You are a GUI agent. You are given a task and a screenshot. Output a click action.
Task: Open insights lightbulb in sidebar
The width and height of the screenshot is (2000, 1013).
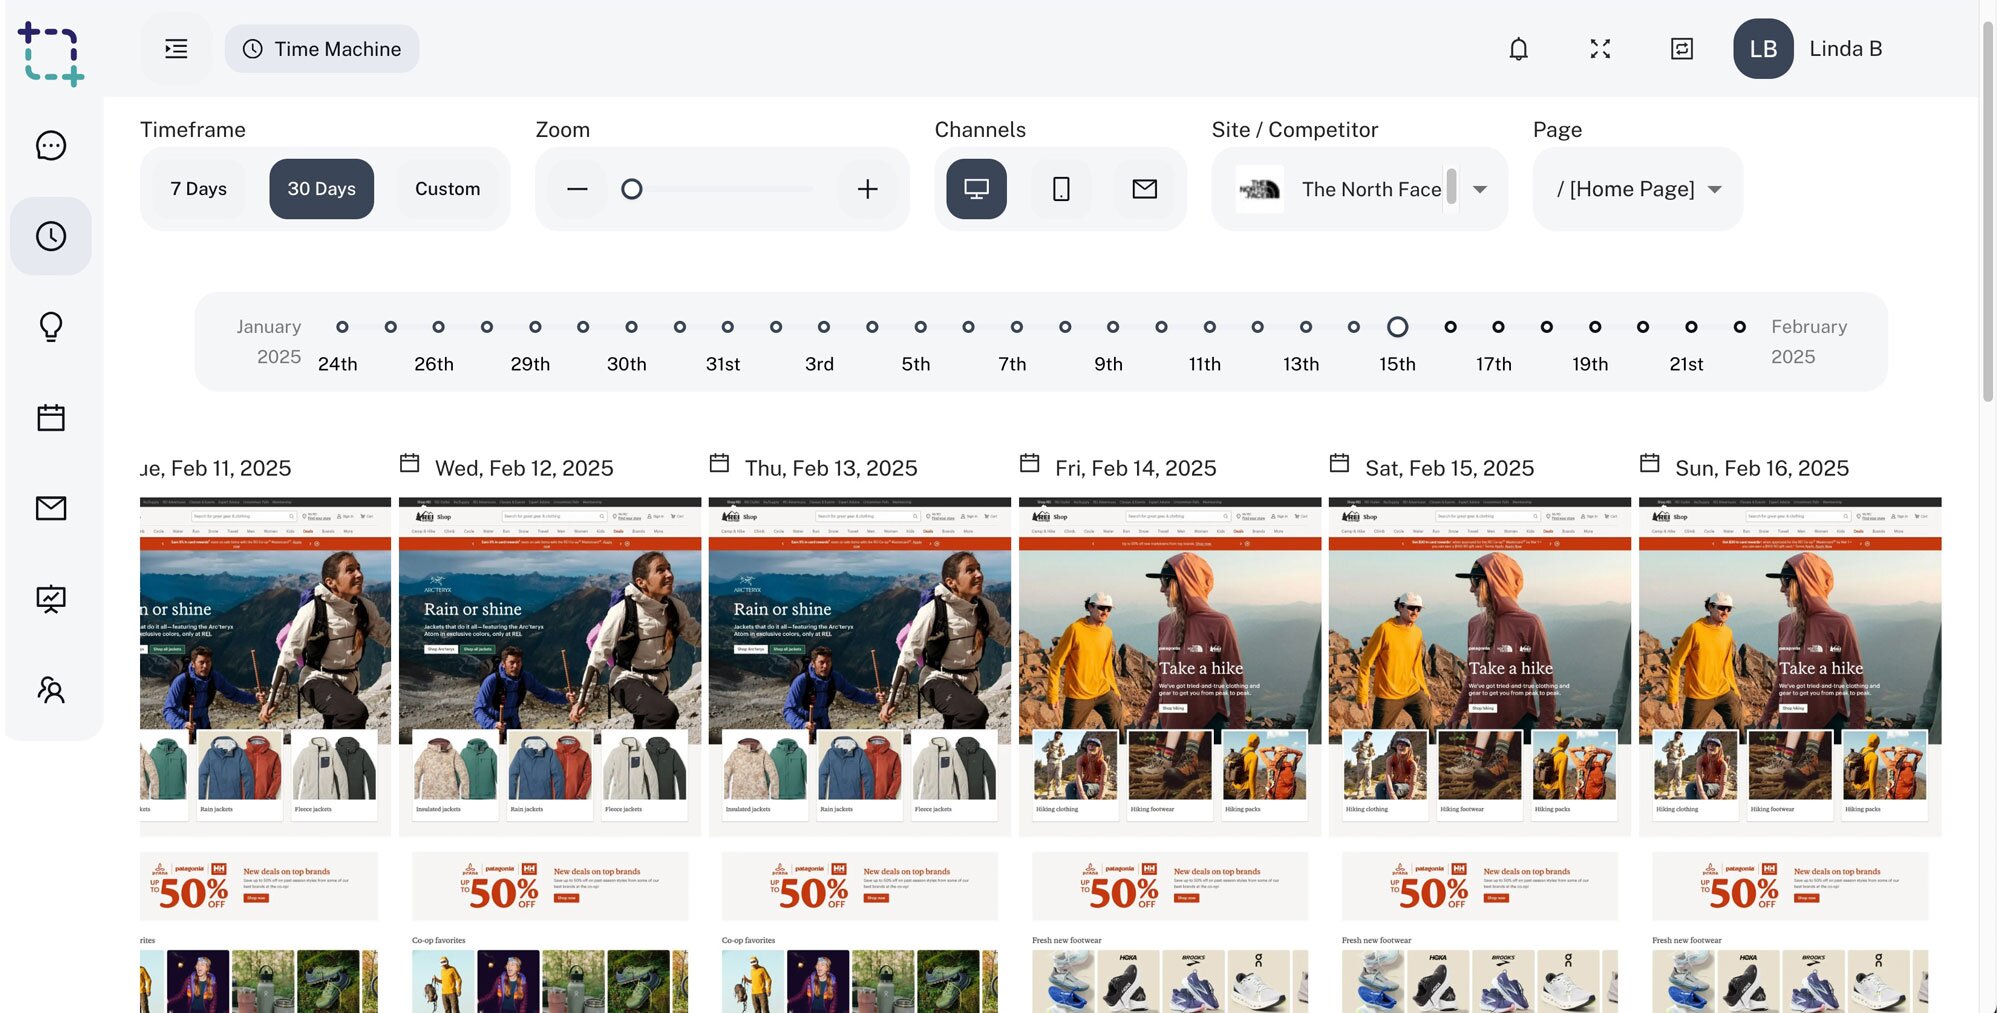51,327
